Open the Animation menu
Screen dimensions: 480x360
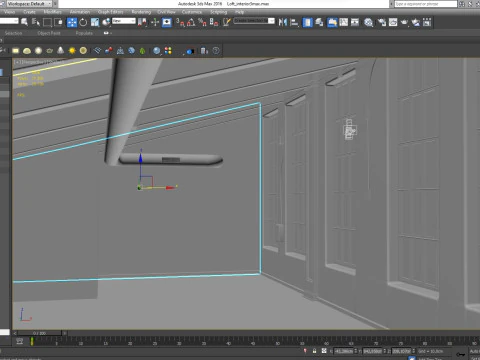pyautogui.click(x=80, y=12)
